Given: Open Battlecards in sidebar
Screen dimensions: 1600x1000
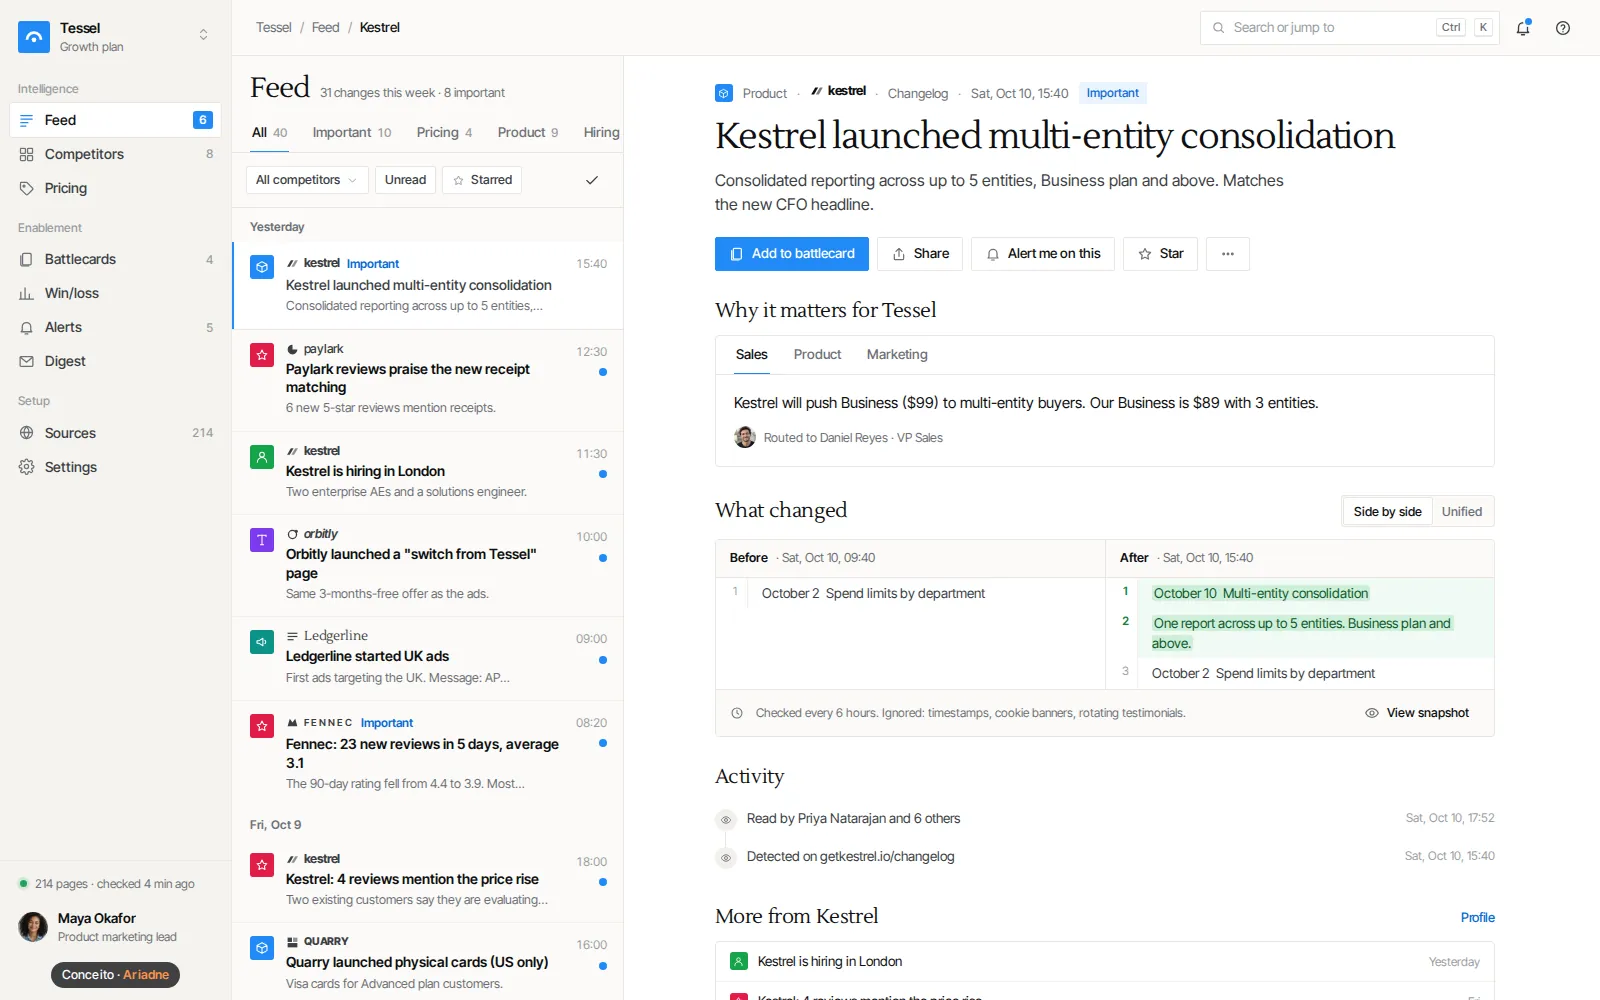Looking at the screenshot, I should pyautogui.click(x=116, y=259).
